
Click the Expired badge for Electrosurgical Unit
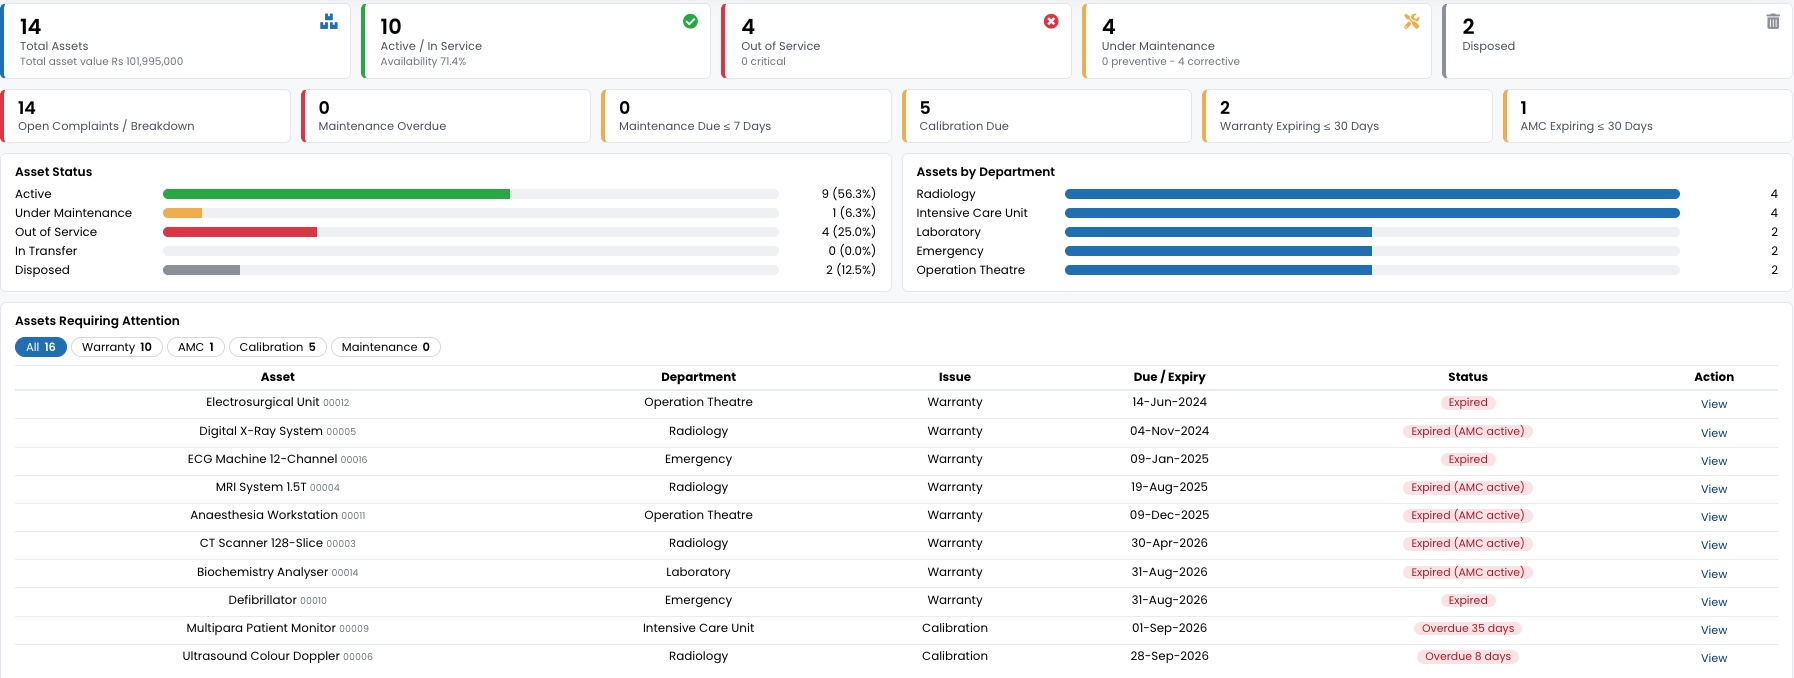tap(1468, 402)
